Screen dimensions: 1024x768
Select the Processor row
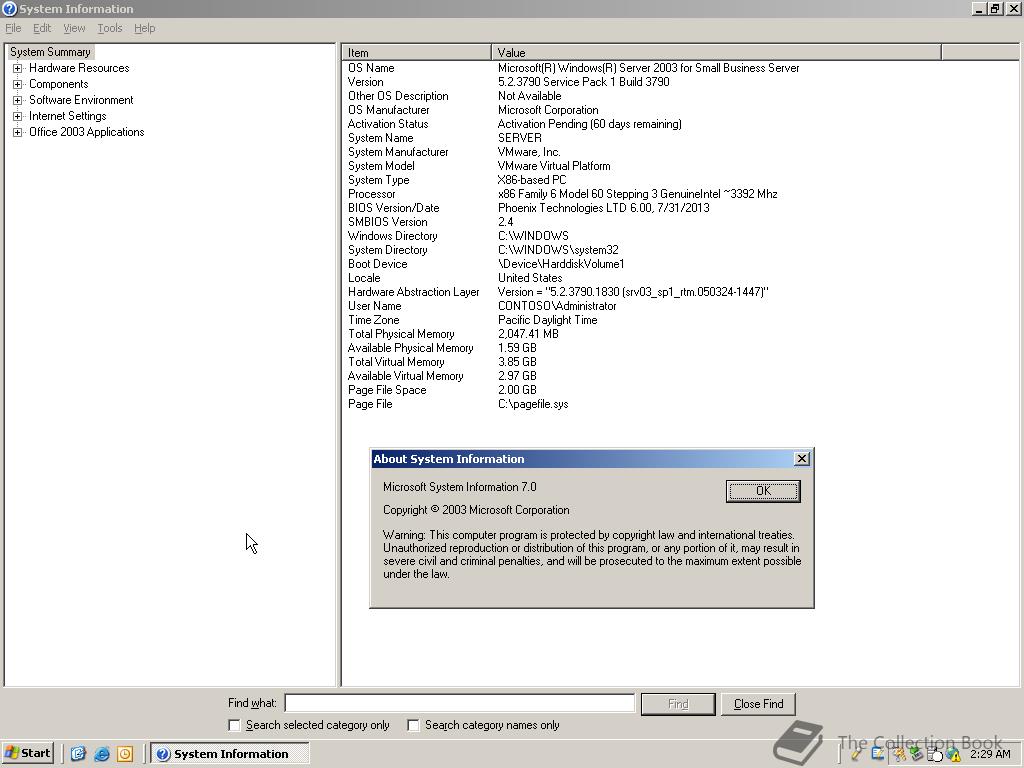pyautogui.click(x=562, y=194)
